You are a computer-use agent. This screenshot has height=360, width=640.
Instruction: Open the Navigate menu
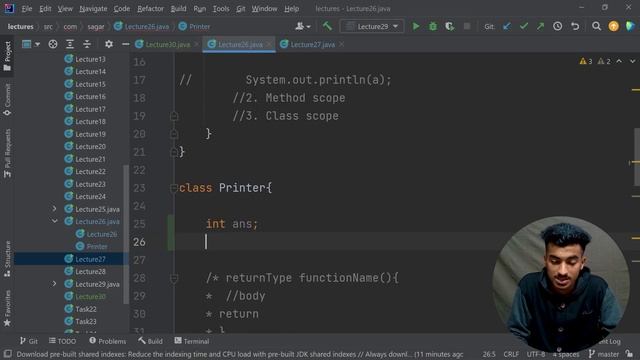93,9
